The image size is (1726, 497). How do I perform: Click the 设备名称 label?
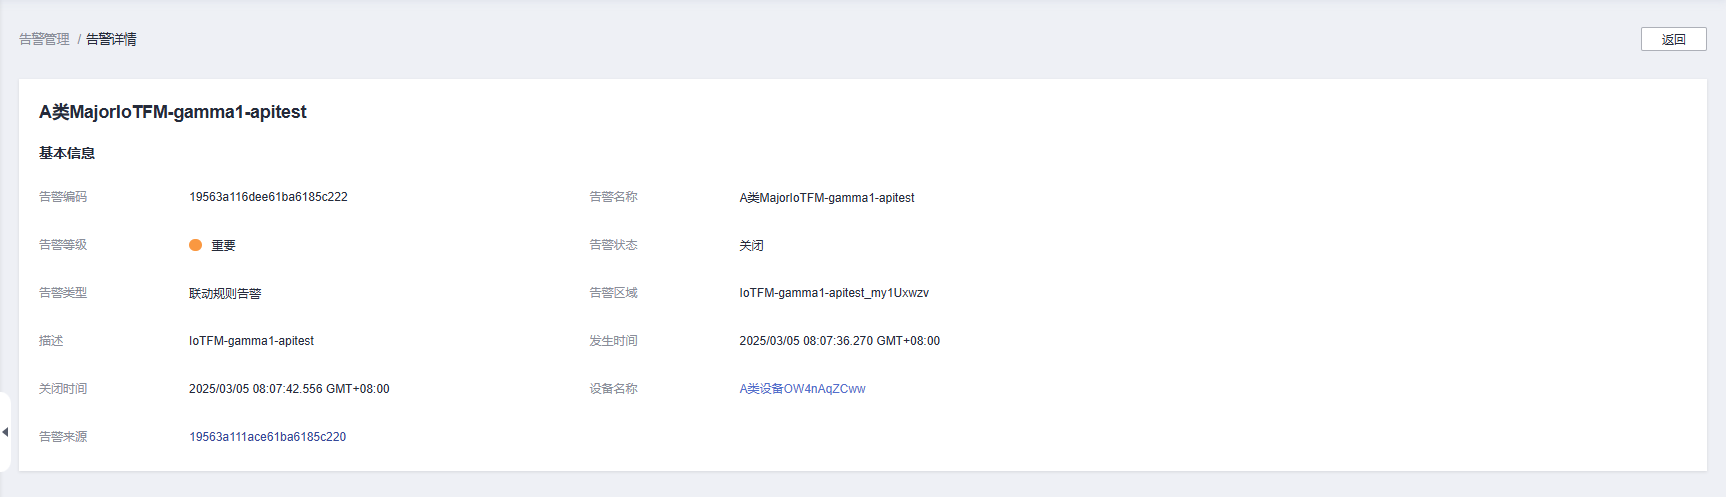[x=613, y=389]
